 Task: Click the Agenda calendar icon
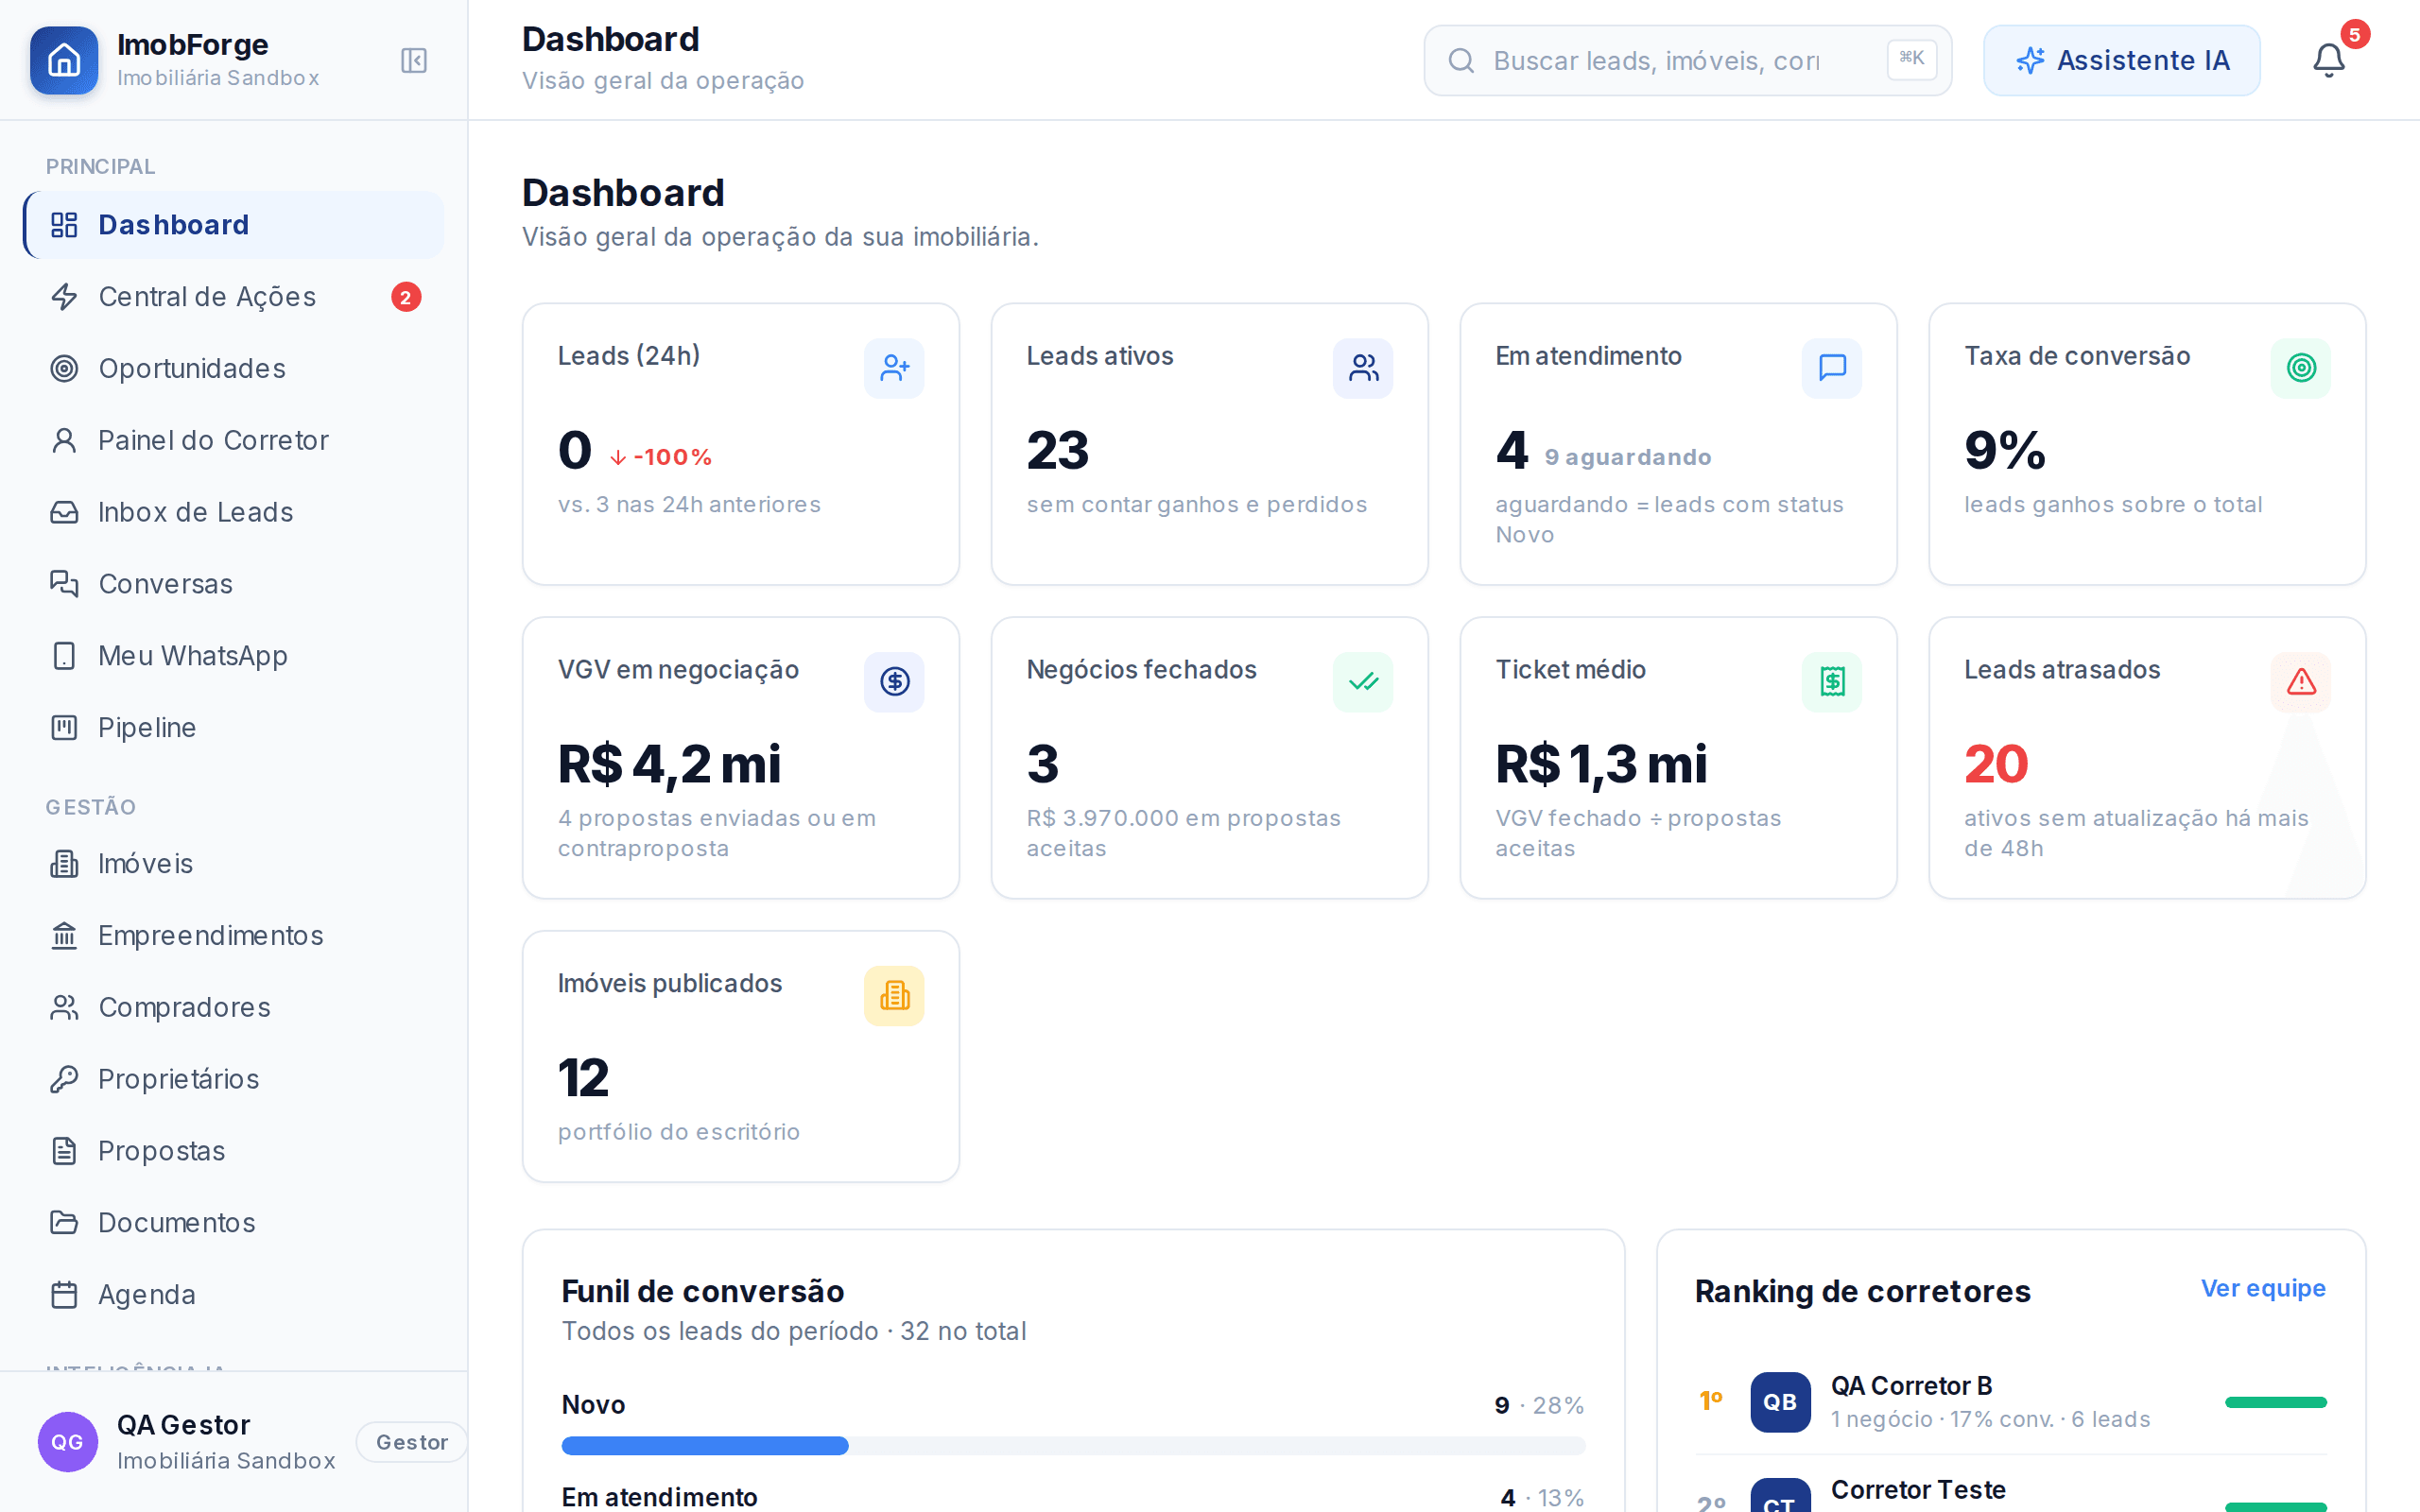(x=64, y=1295)
